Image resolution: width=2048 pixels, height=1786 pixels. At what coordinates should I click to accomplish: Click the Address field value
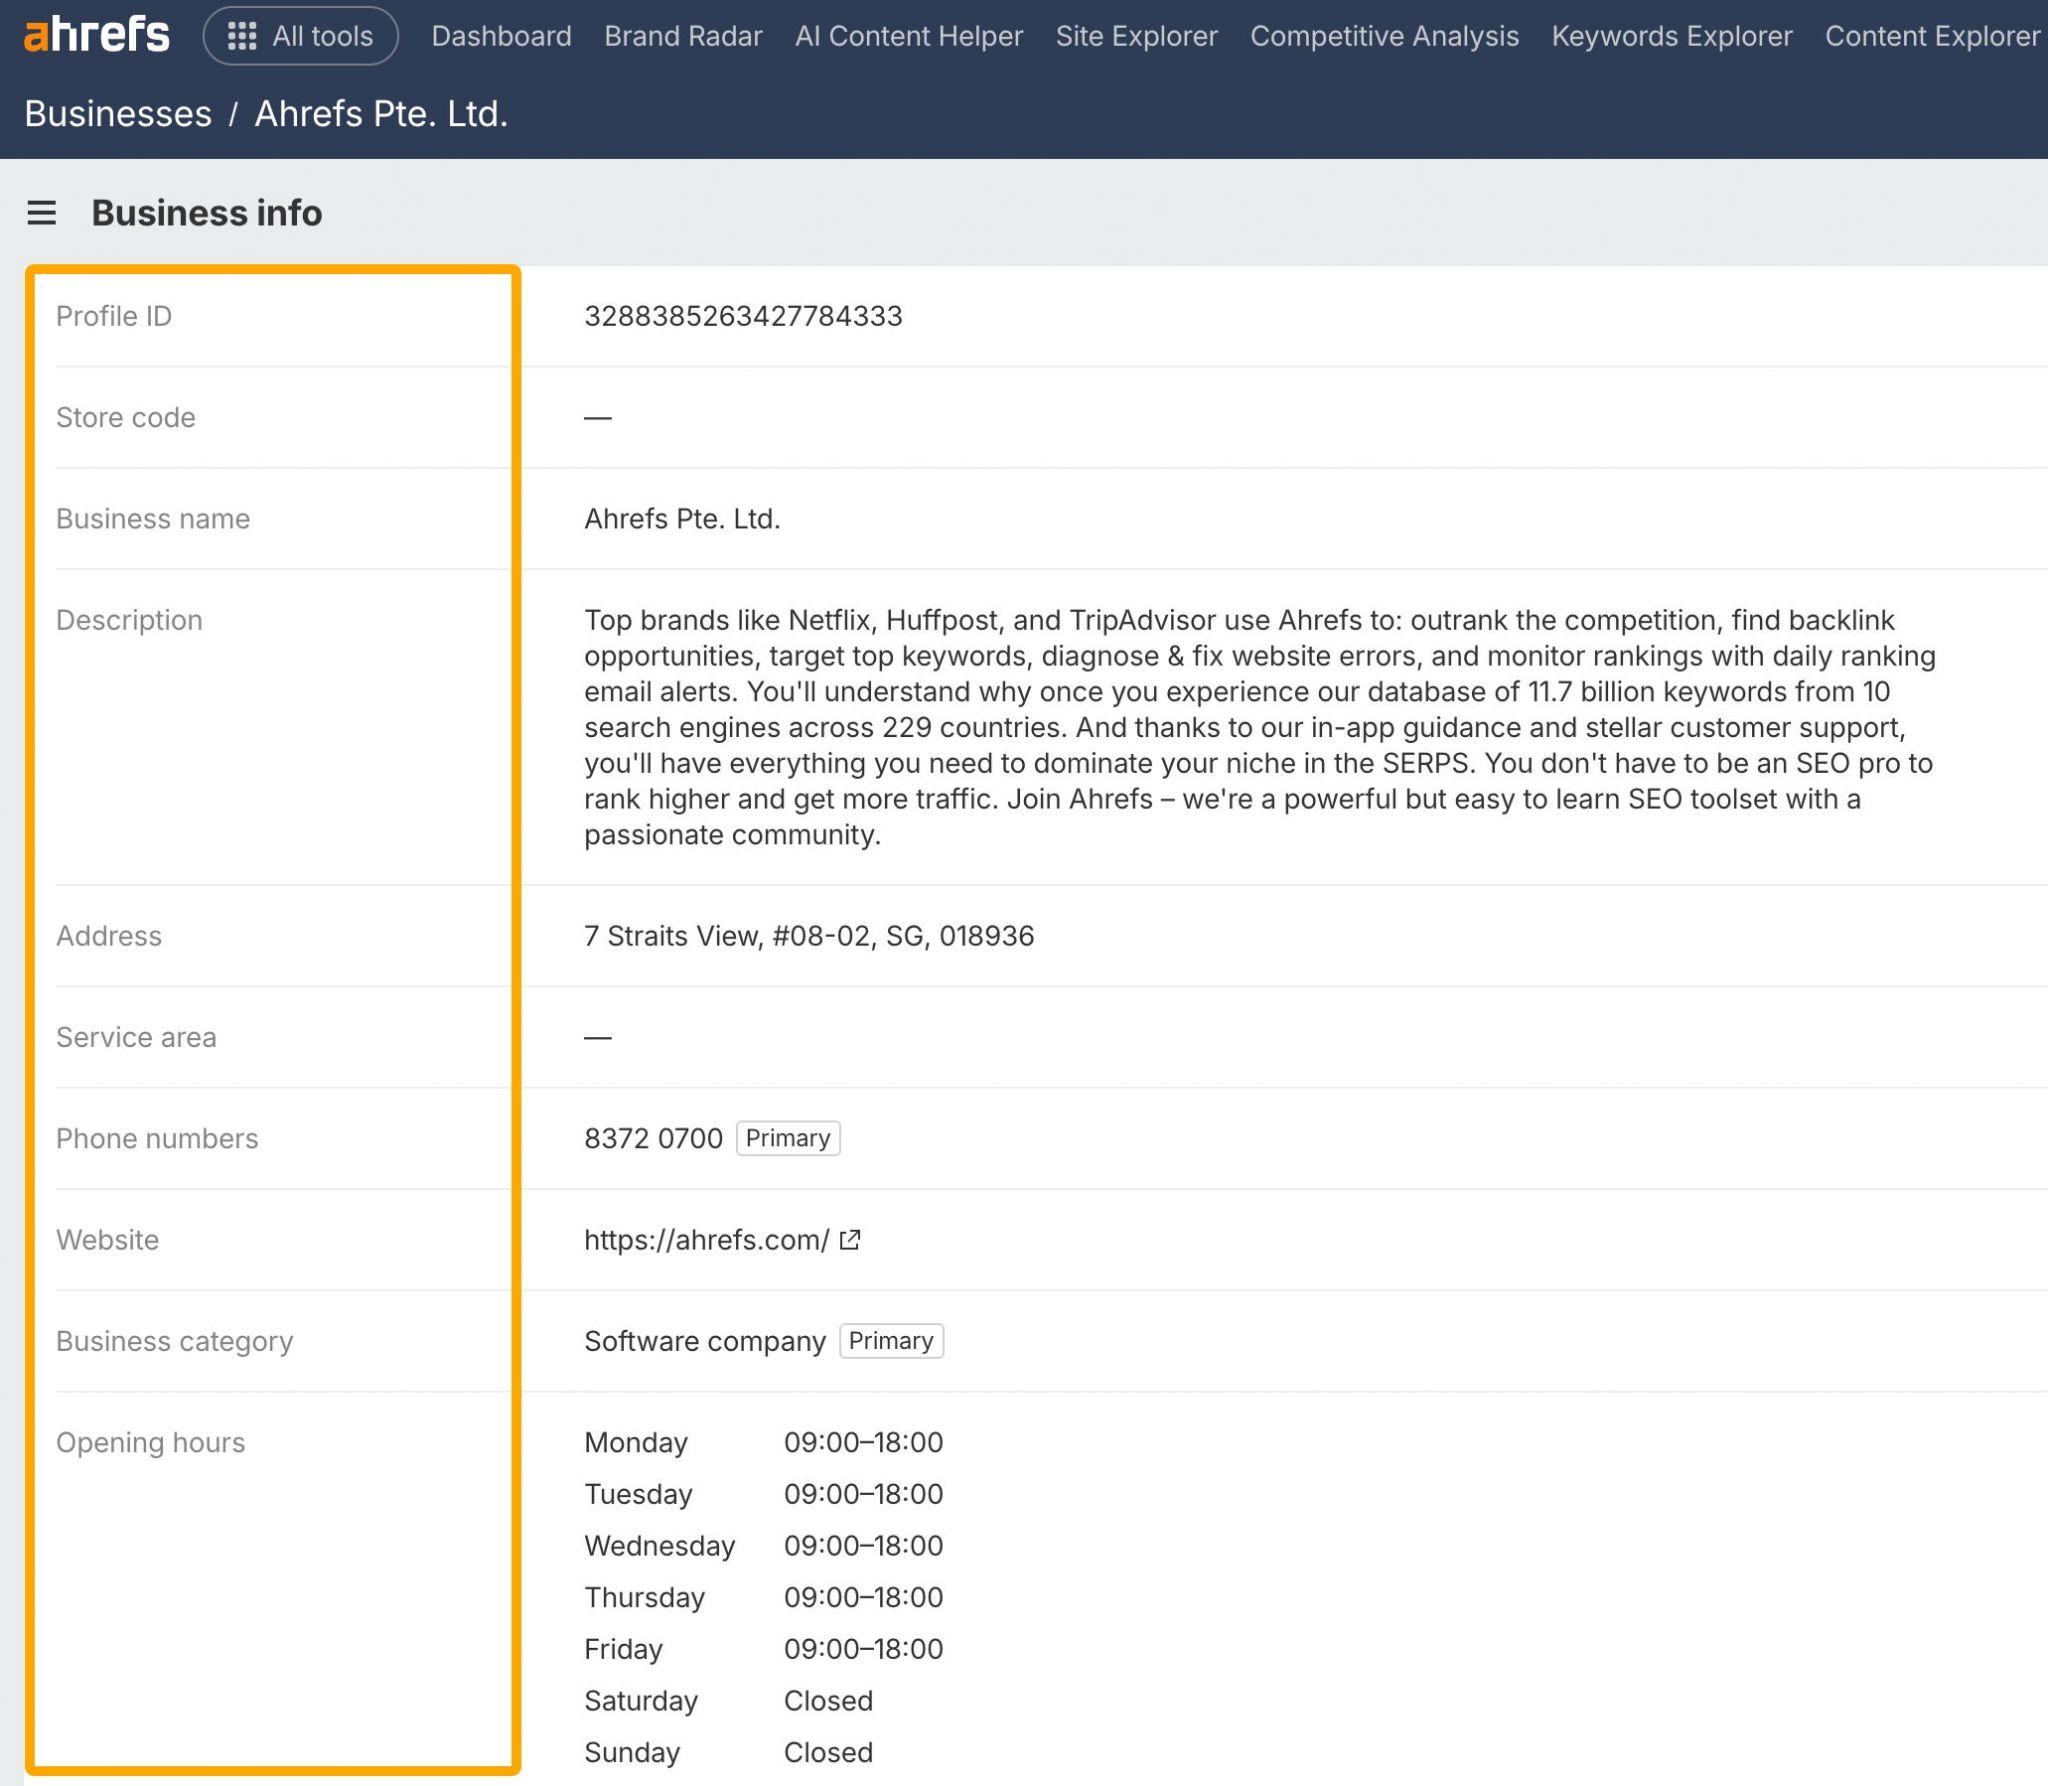(x=809, y=936)
